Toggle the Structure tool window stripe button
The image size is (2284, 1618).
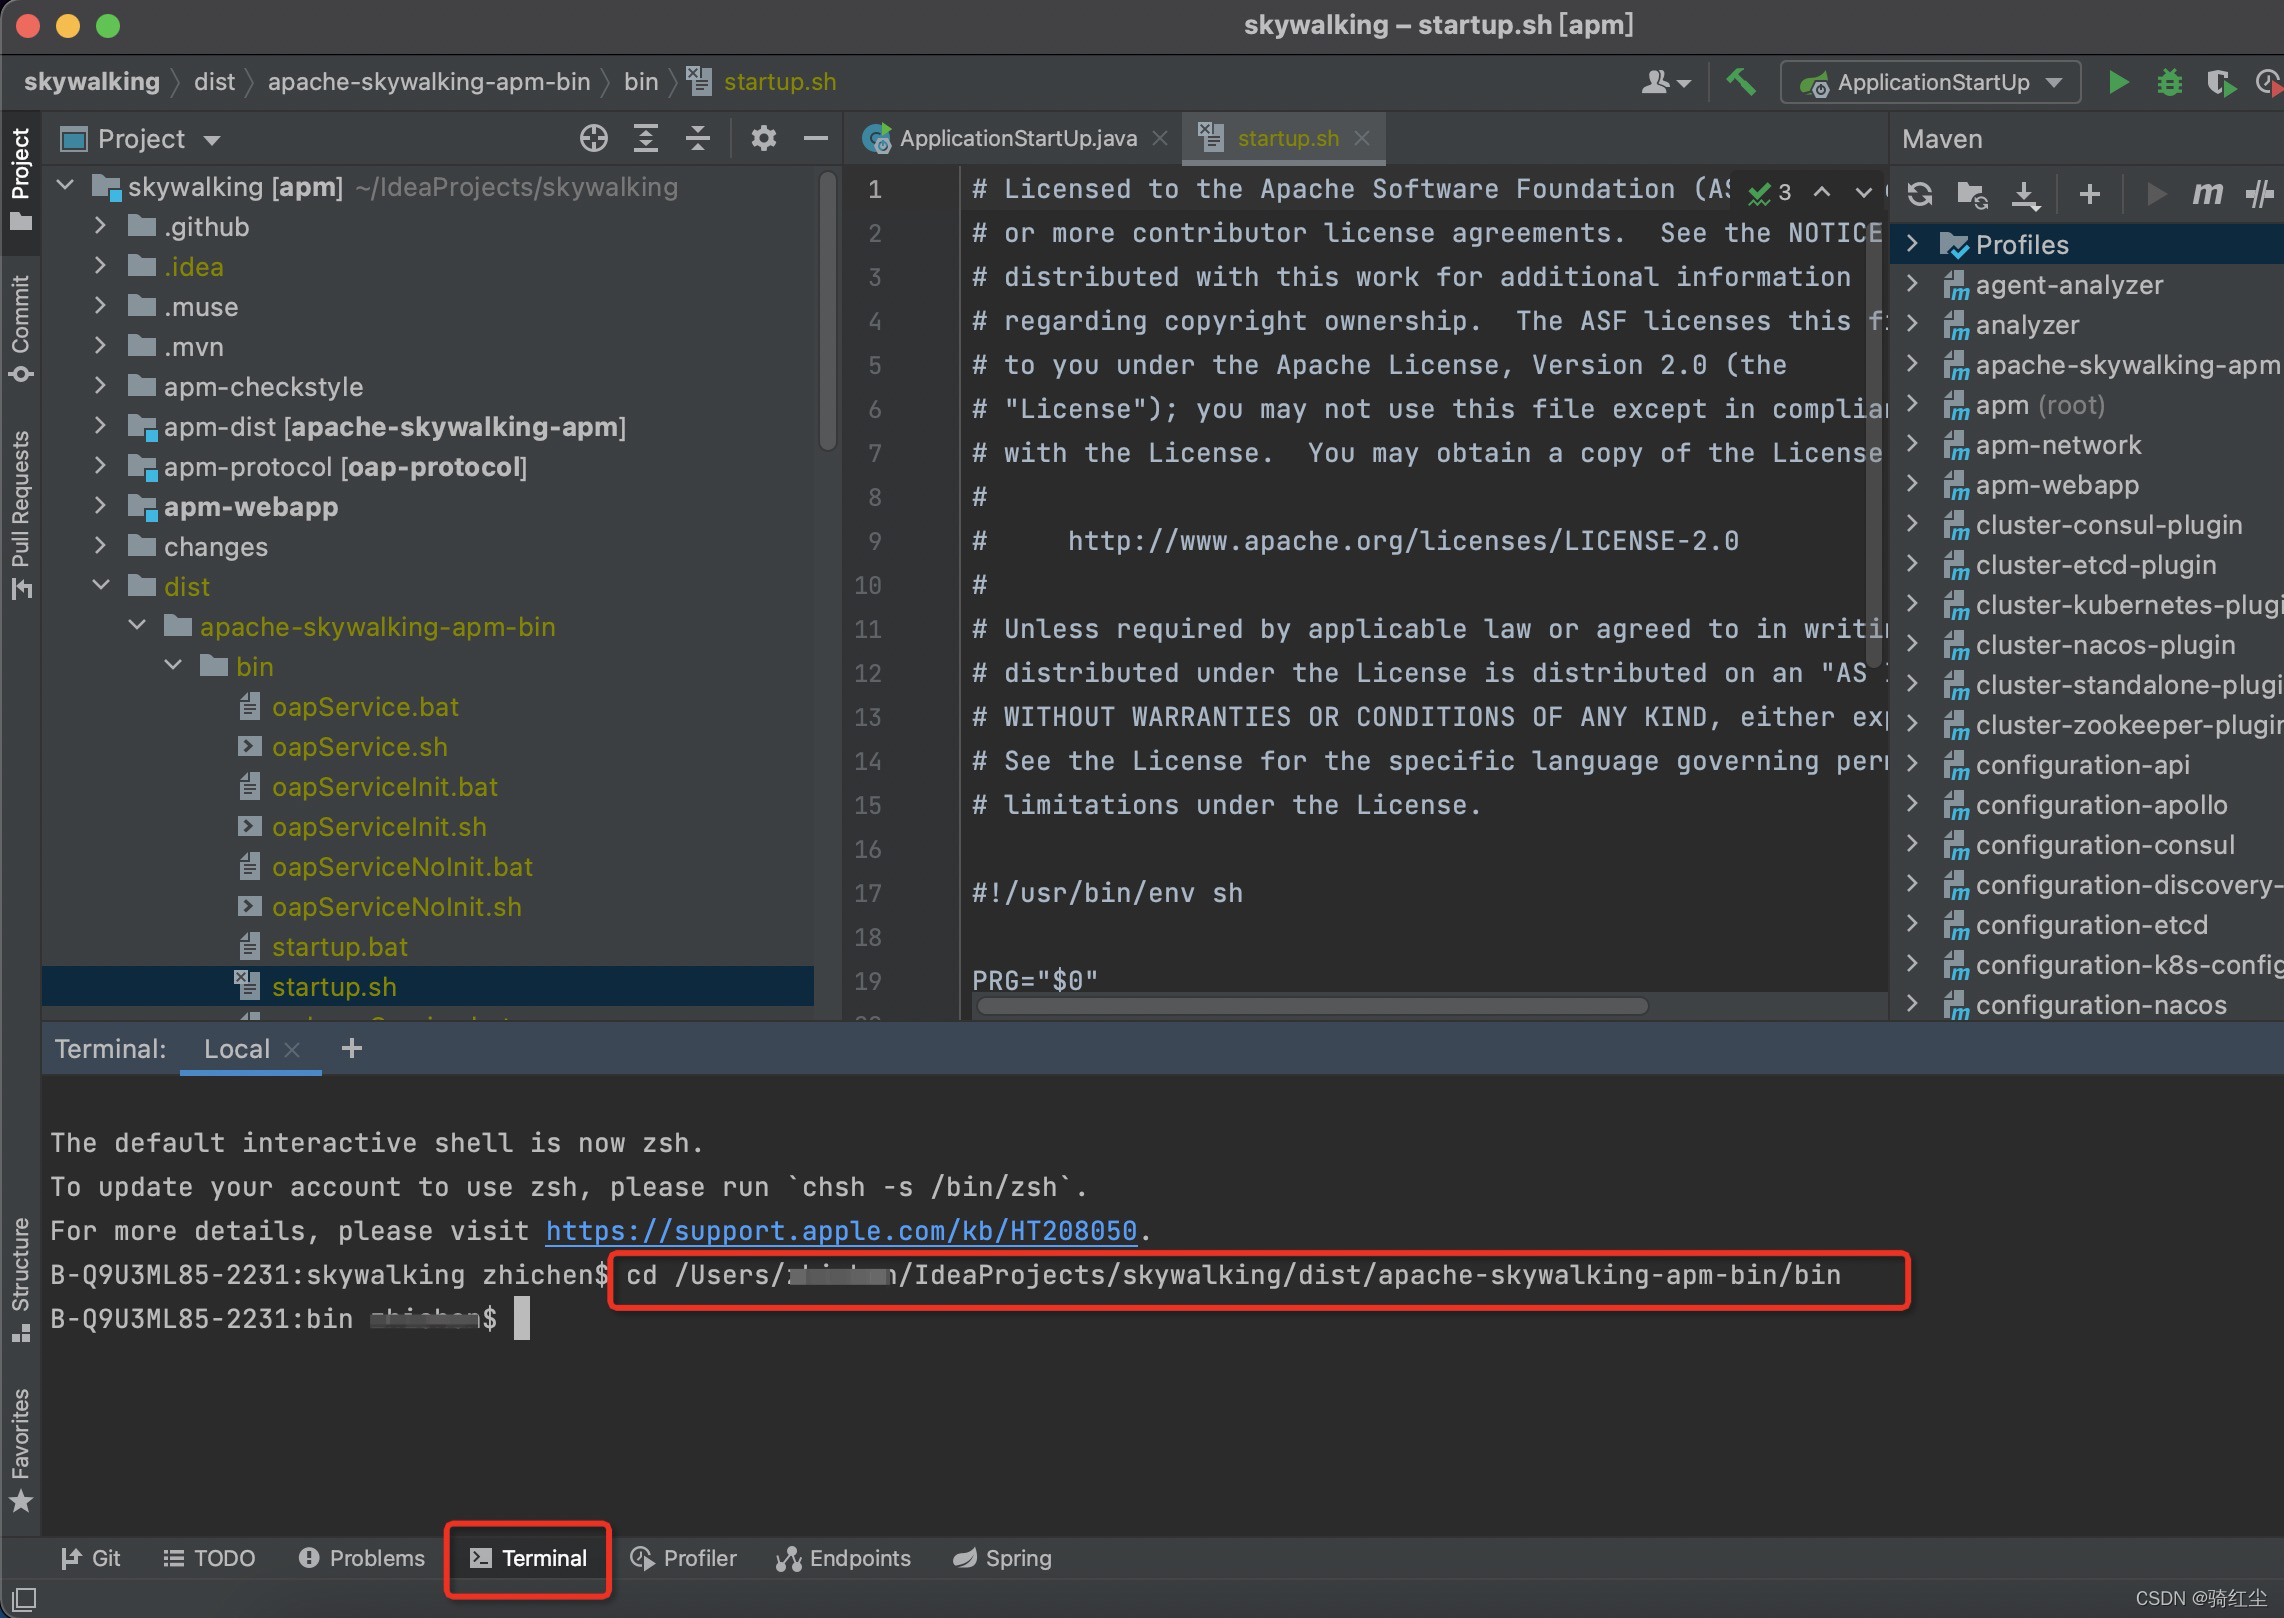click(20, 1278)
